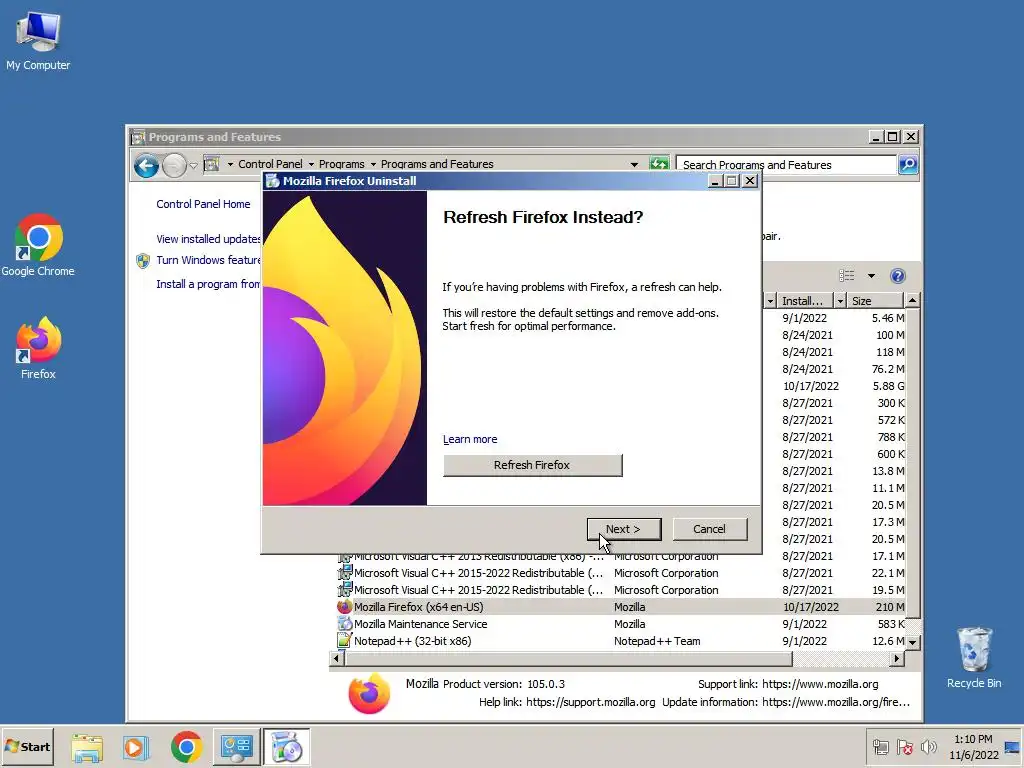Click Next > in the uninstall dialog
Viewport: 1024px width, 768px height.
click(624, 529)
